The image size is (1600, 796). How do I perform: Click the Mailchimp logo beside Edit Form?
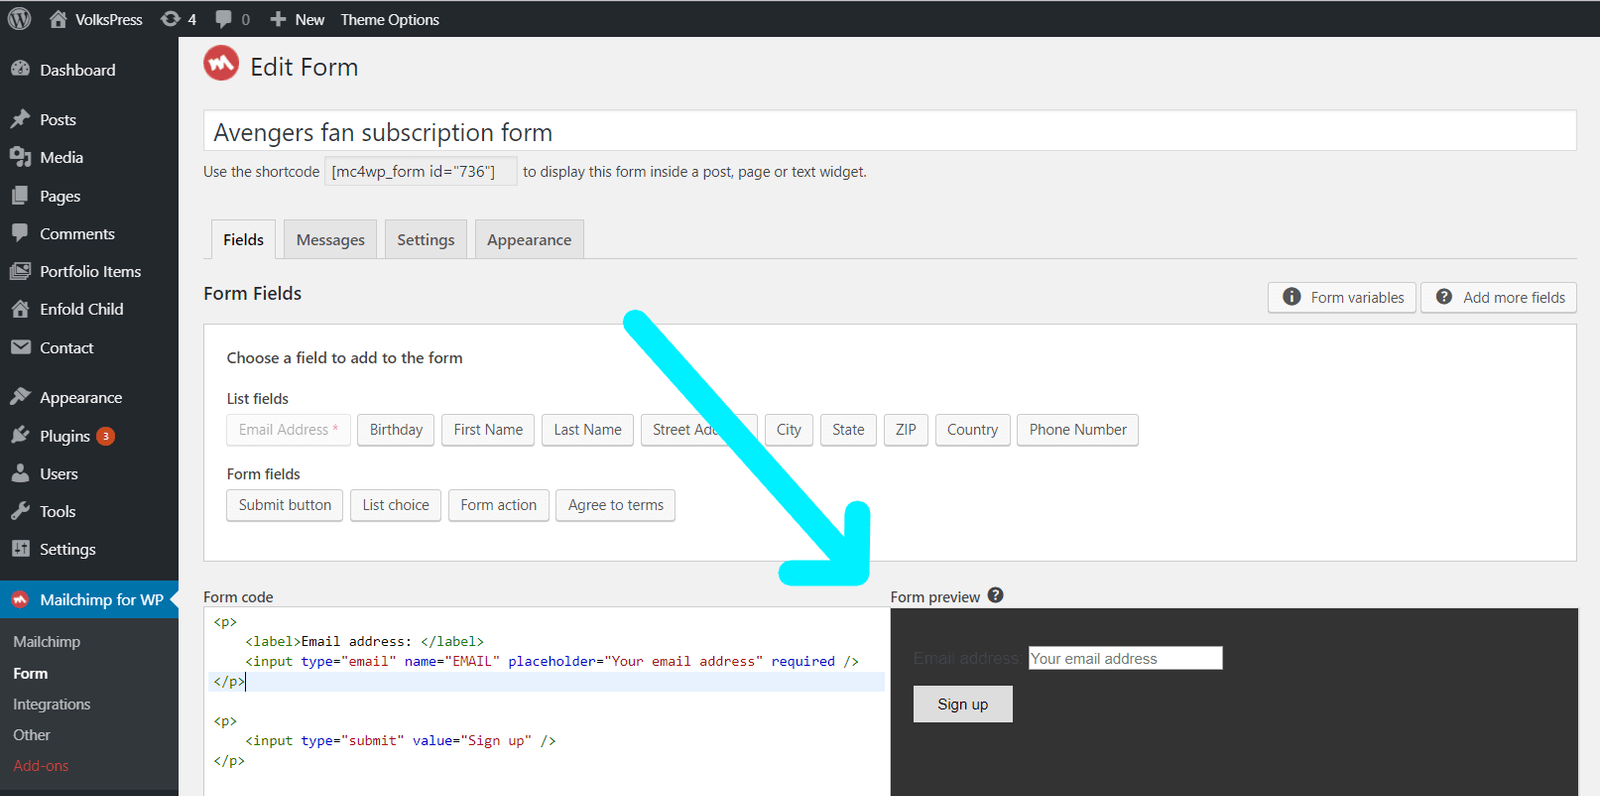(221, 64)
